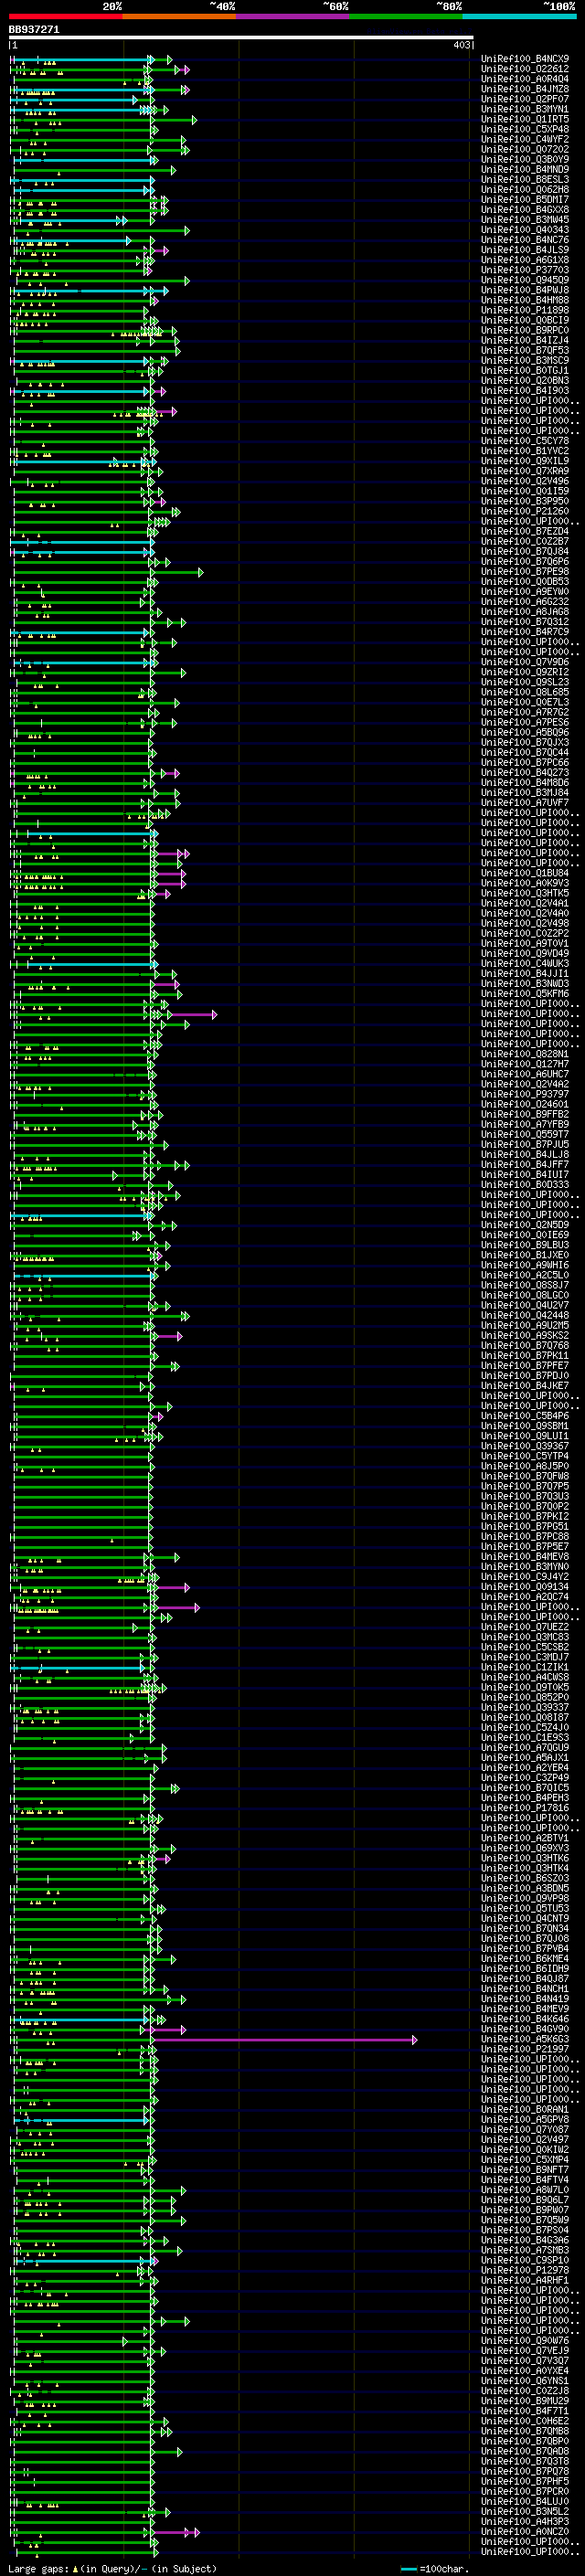Select UniRef100_A5K6G3 label
Image resolution: width=585 pixels, height=2576 pixels.
(525, 2039)
